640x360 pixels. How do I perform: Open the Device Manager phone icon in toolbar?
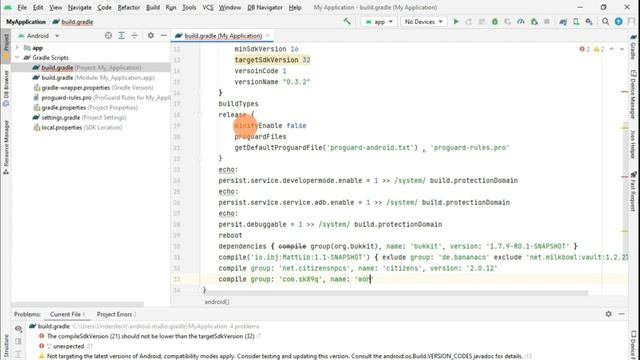(576, 22)
